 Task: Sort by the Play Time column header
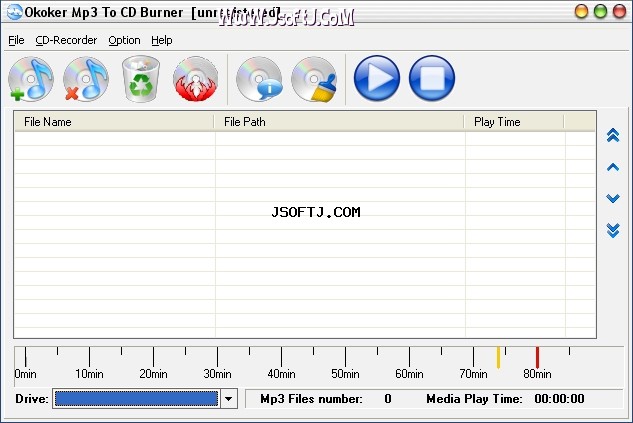pyautogui.click(x=514, y=121)
